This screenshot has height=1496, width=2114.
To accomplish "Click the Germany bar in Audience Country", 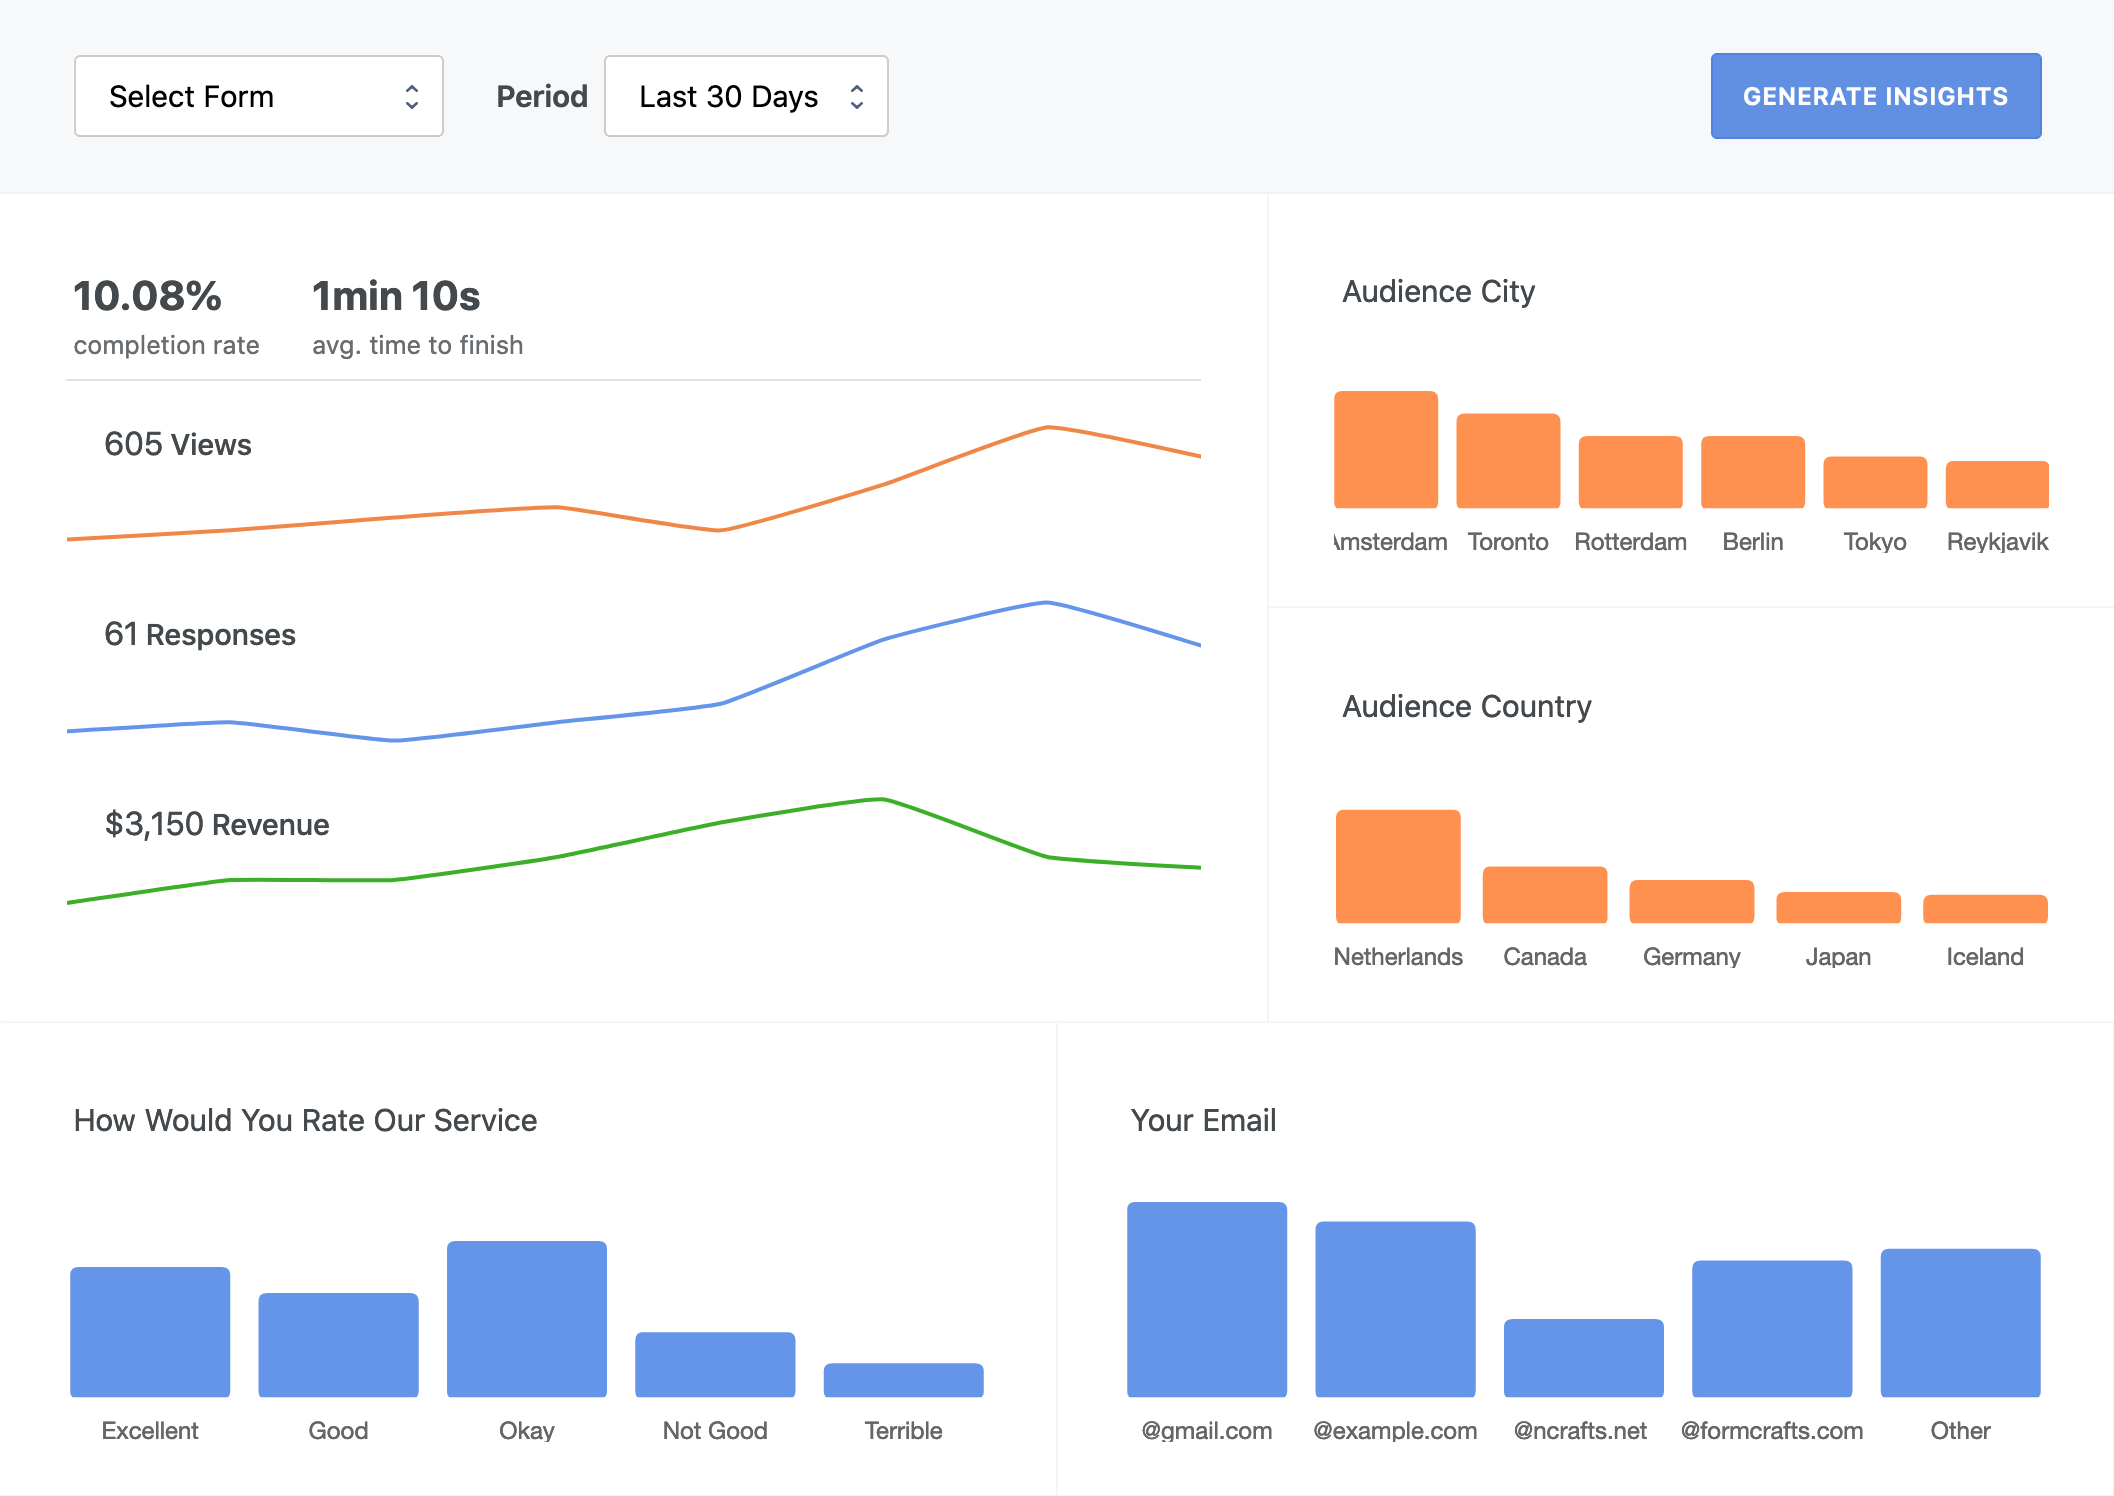I will [x=1692, y=902].
